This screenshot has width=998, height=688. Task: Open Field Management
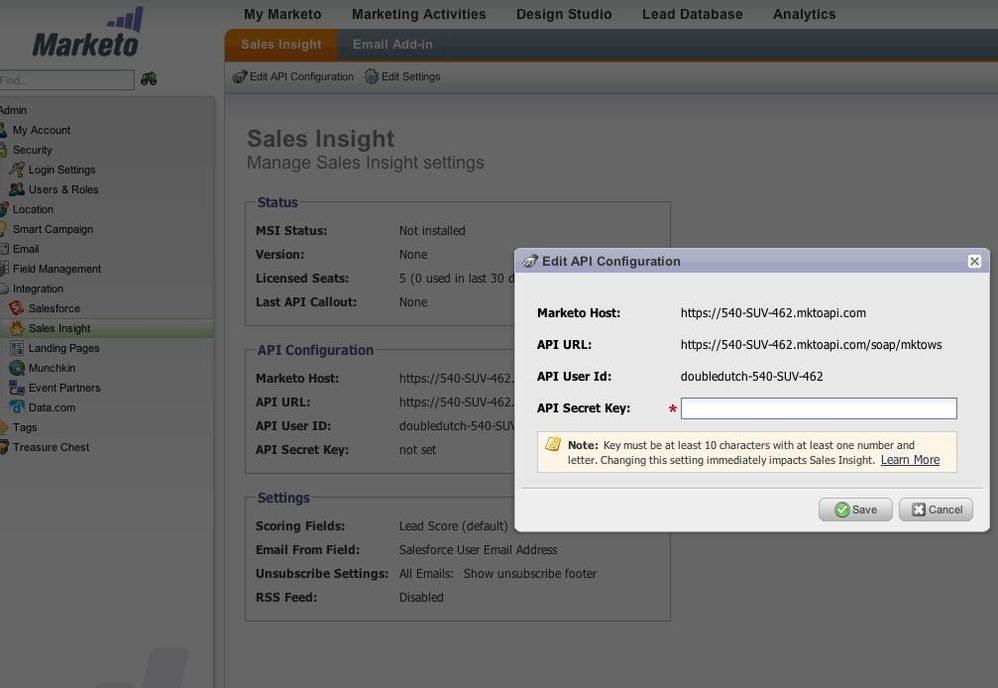tap(57, 269)
